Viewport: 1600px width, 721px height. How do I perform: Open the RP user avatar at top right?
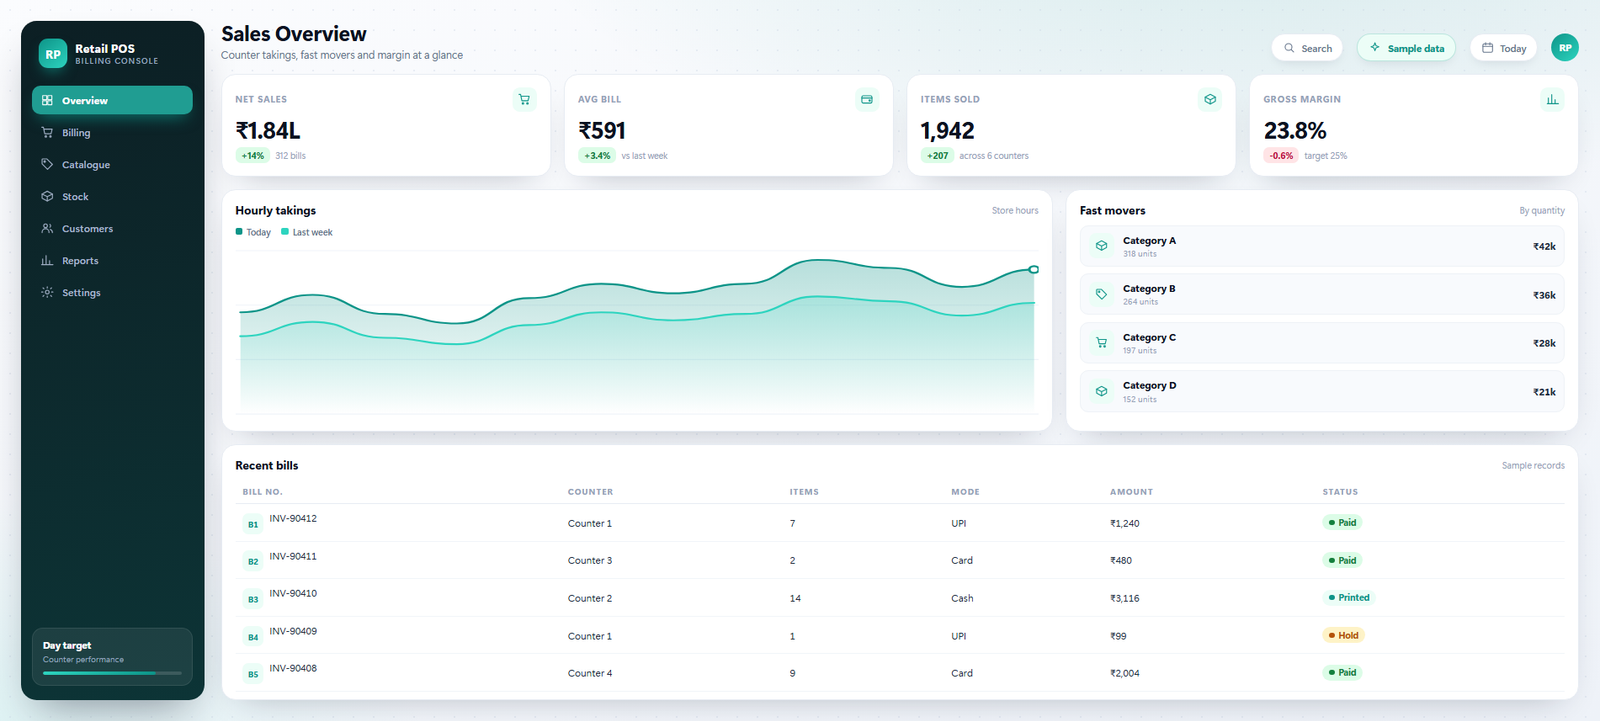pos(1565,47)
